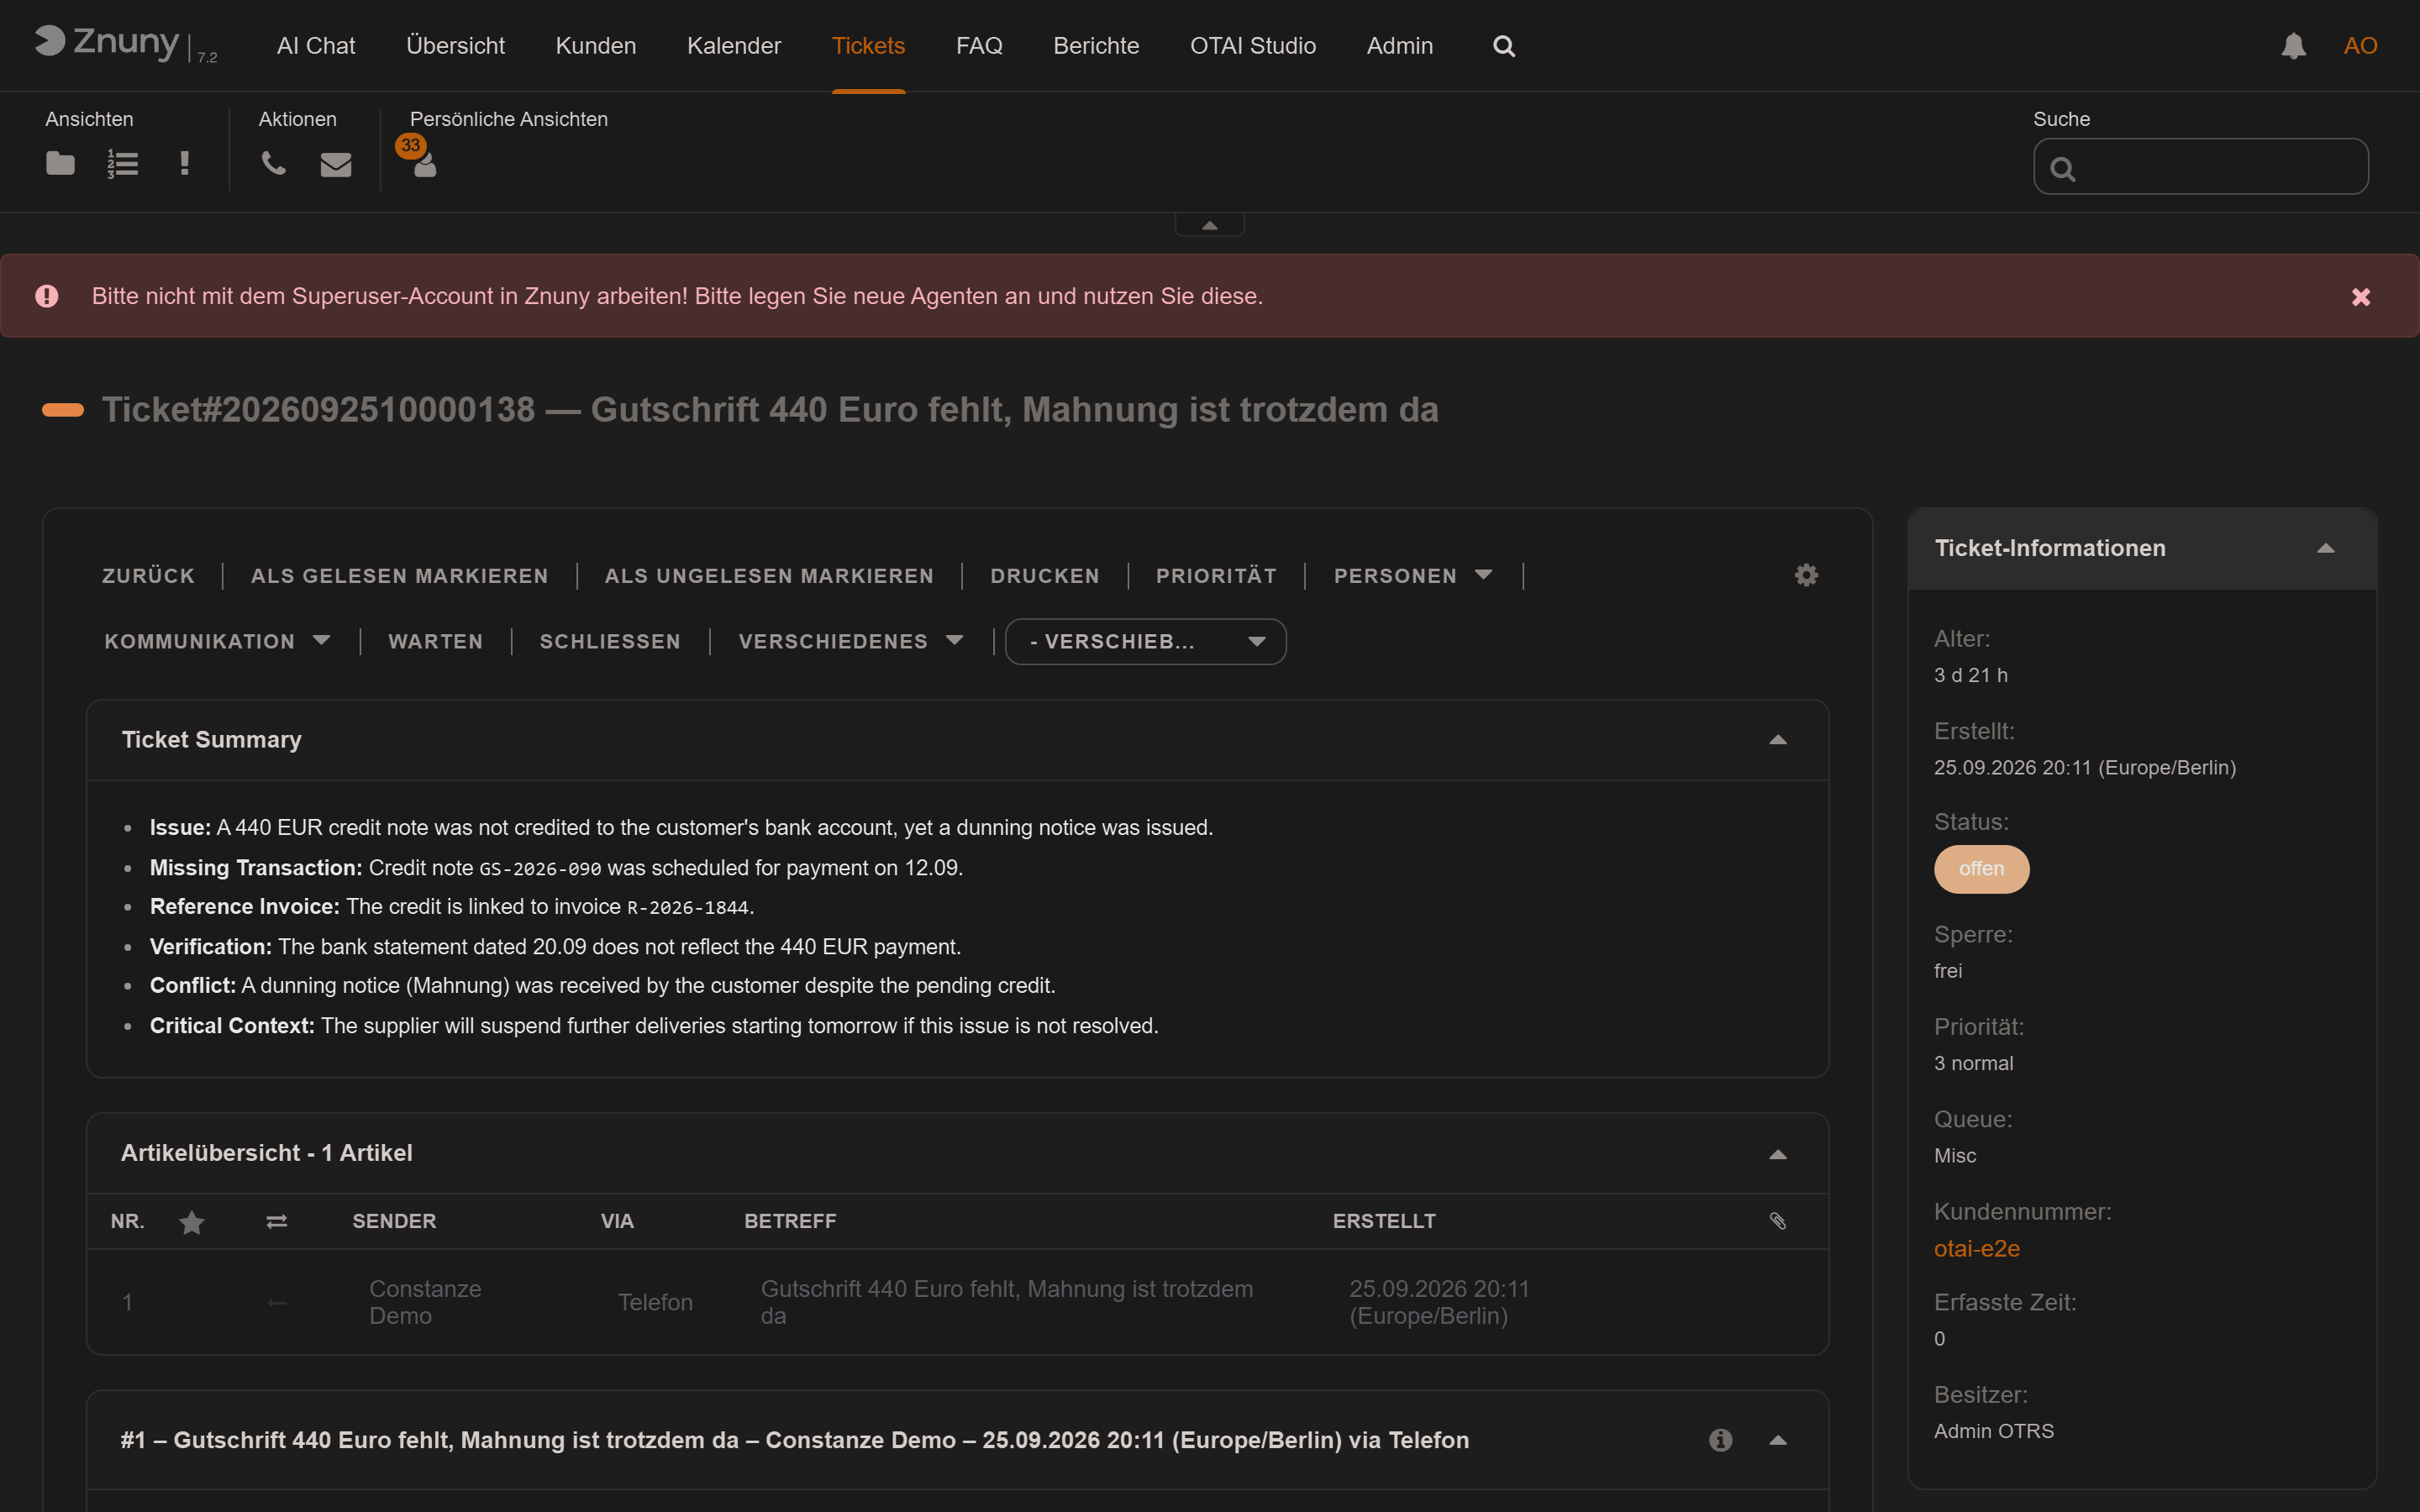Click Schliessen to close the ticket
2420x1512 pixels.
point(610,641)
